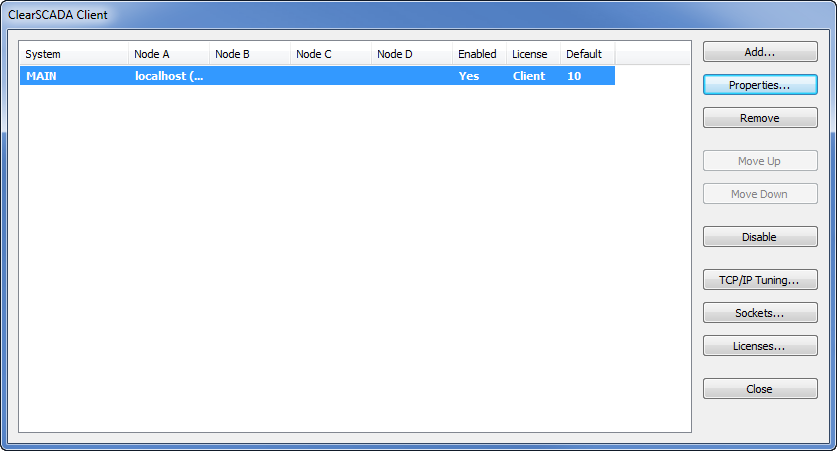
Task: Open the Licenses... dialog
Action: pos(760,346)
